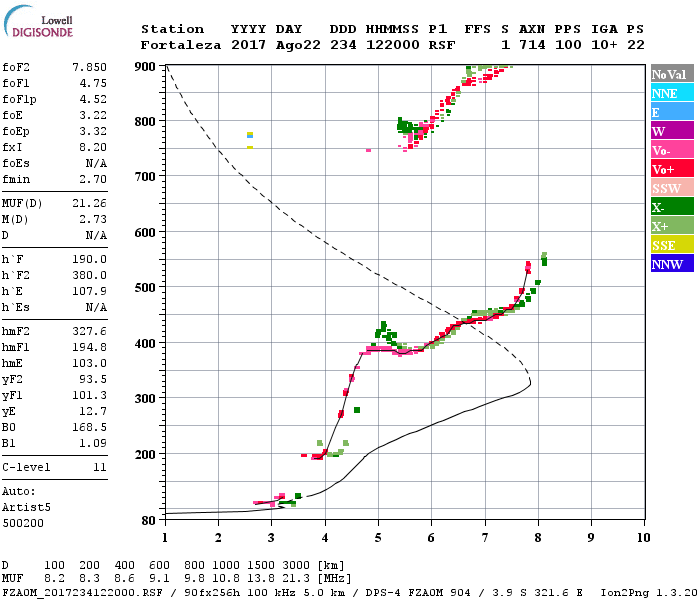The image size is (700, 600).
Task: Click the h`E value 107.9
Action: click(89, 292)
